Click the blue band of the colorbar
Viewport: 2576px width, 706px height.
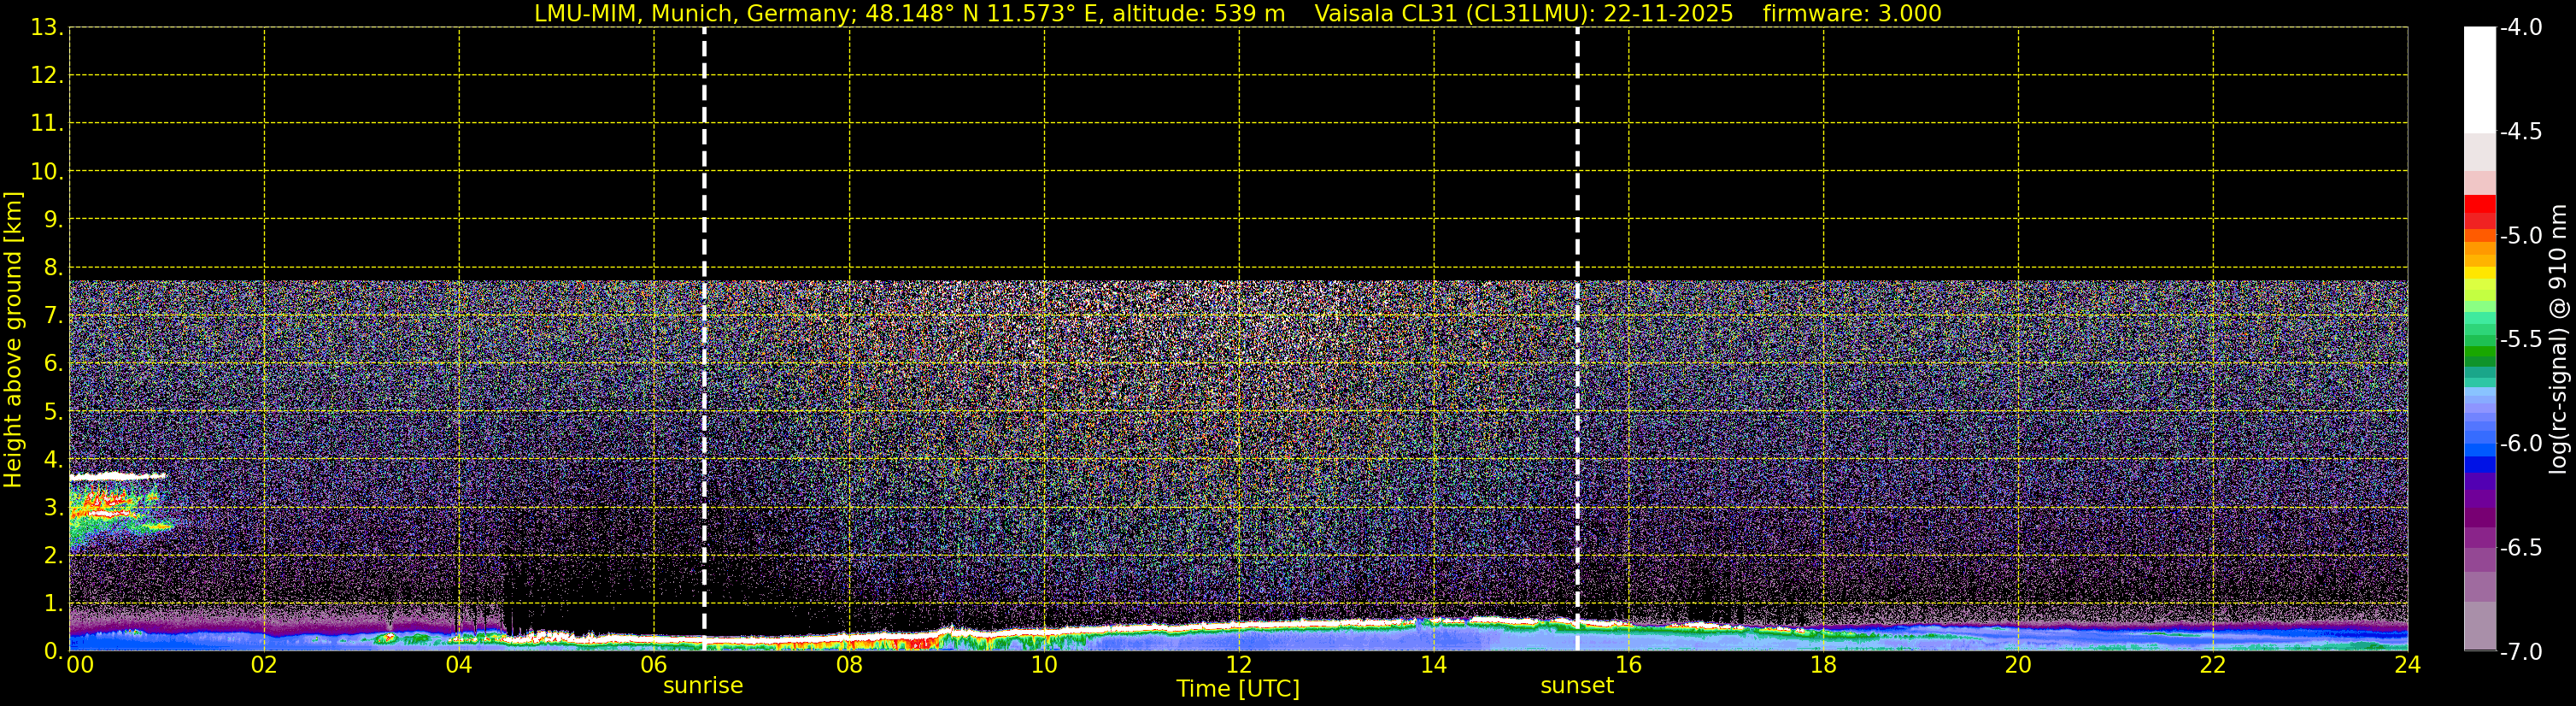pyautogui.click(x=2479, y=463)
